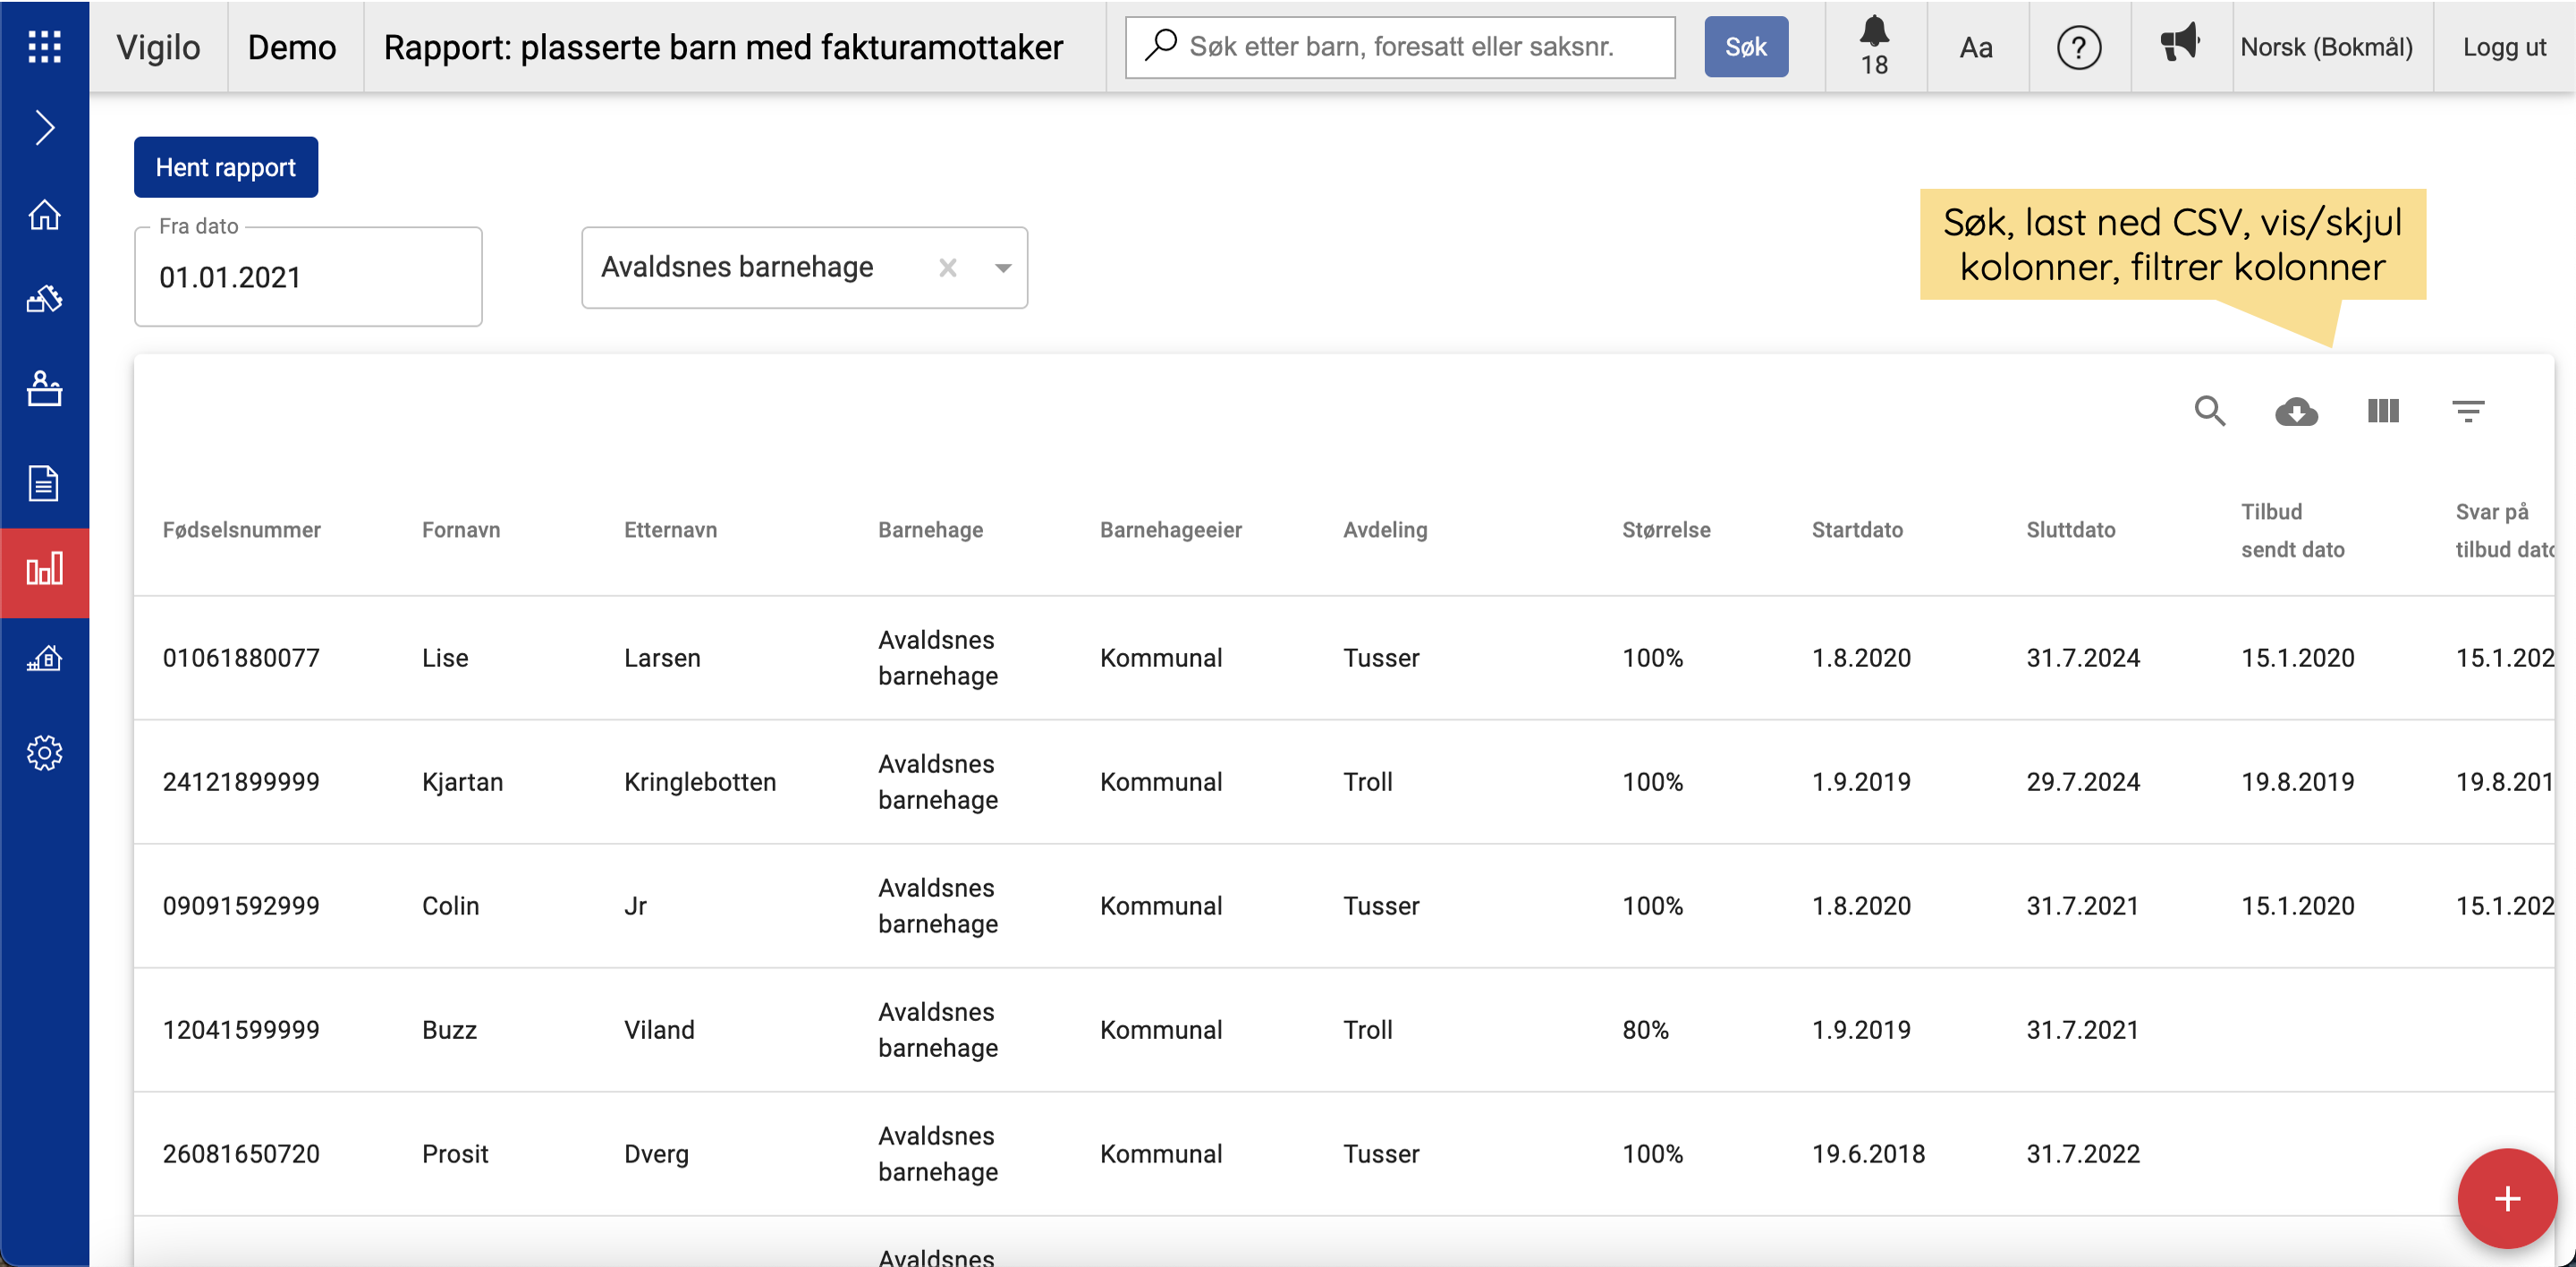
Task: Click the Fra dato date field
Action: tap(308, 277)
